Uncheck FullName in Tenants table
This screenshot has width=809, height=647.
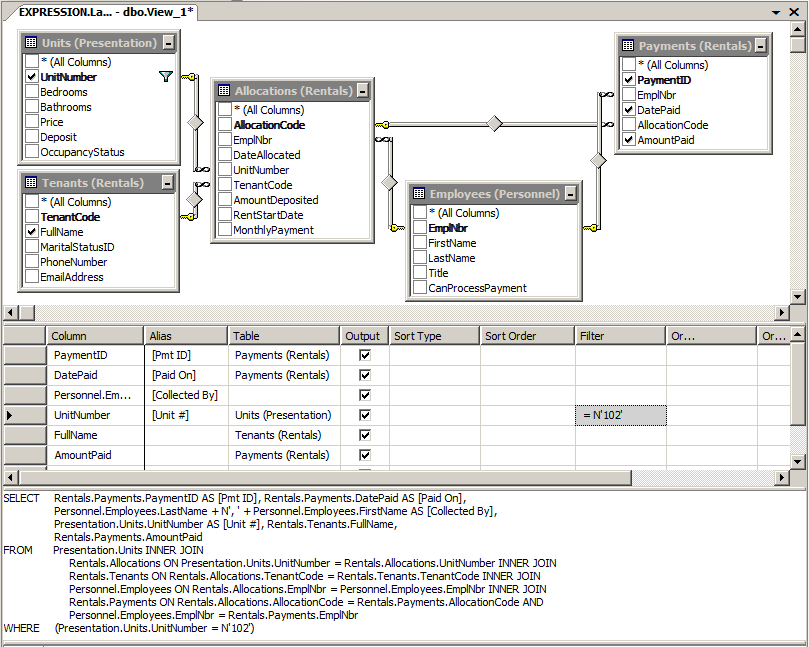tap(32, 232)
